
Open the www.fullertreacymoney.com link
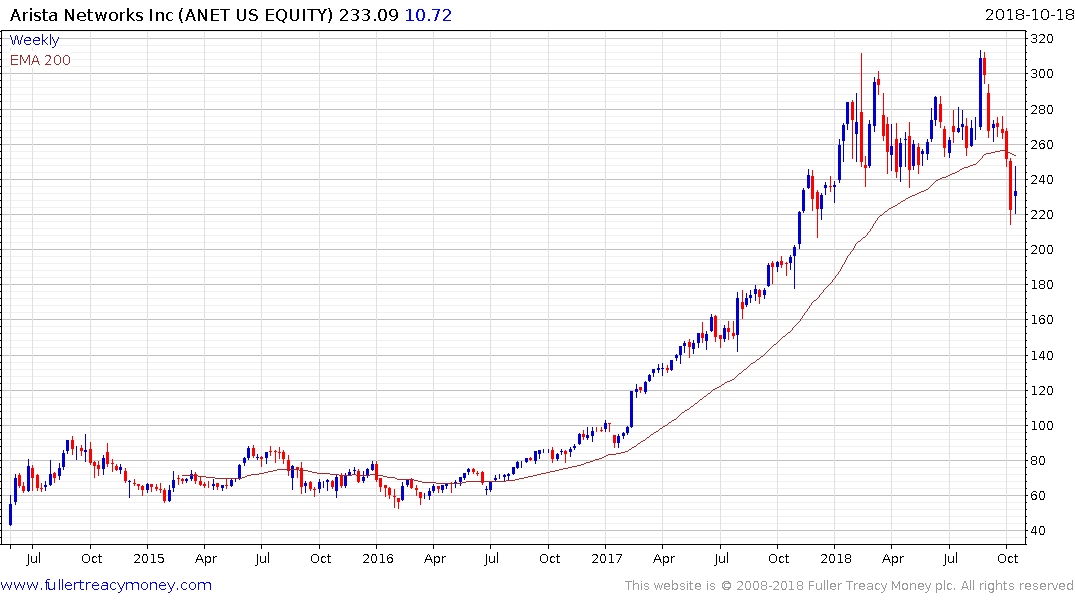tap(106, 585)
